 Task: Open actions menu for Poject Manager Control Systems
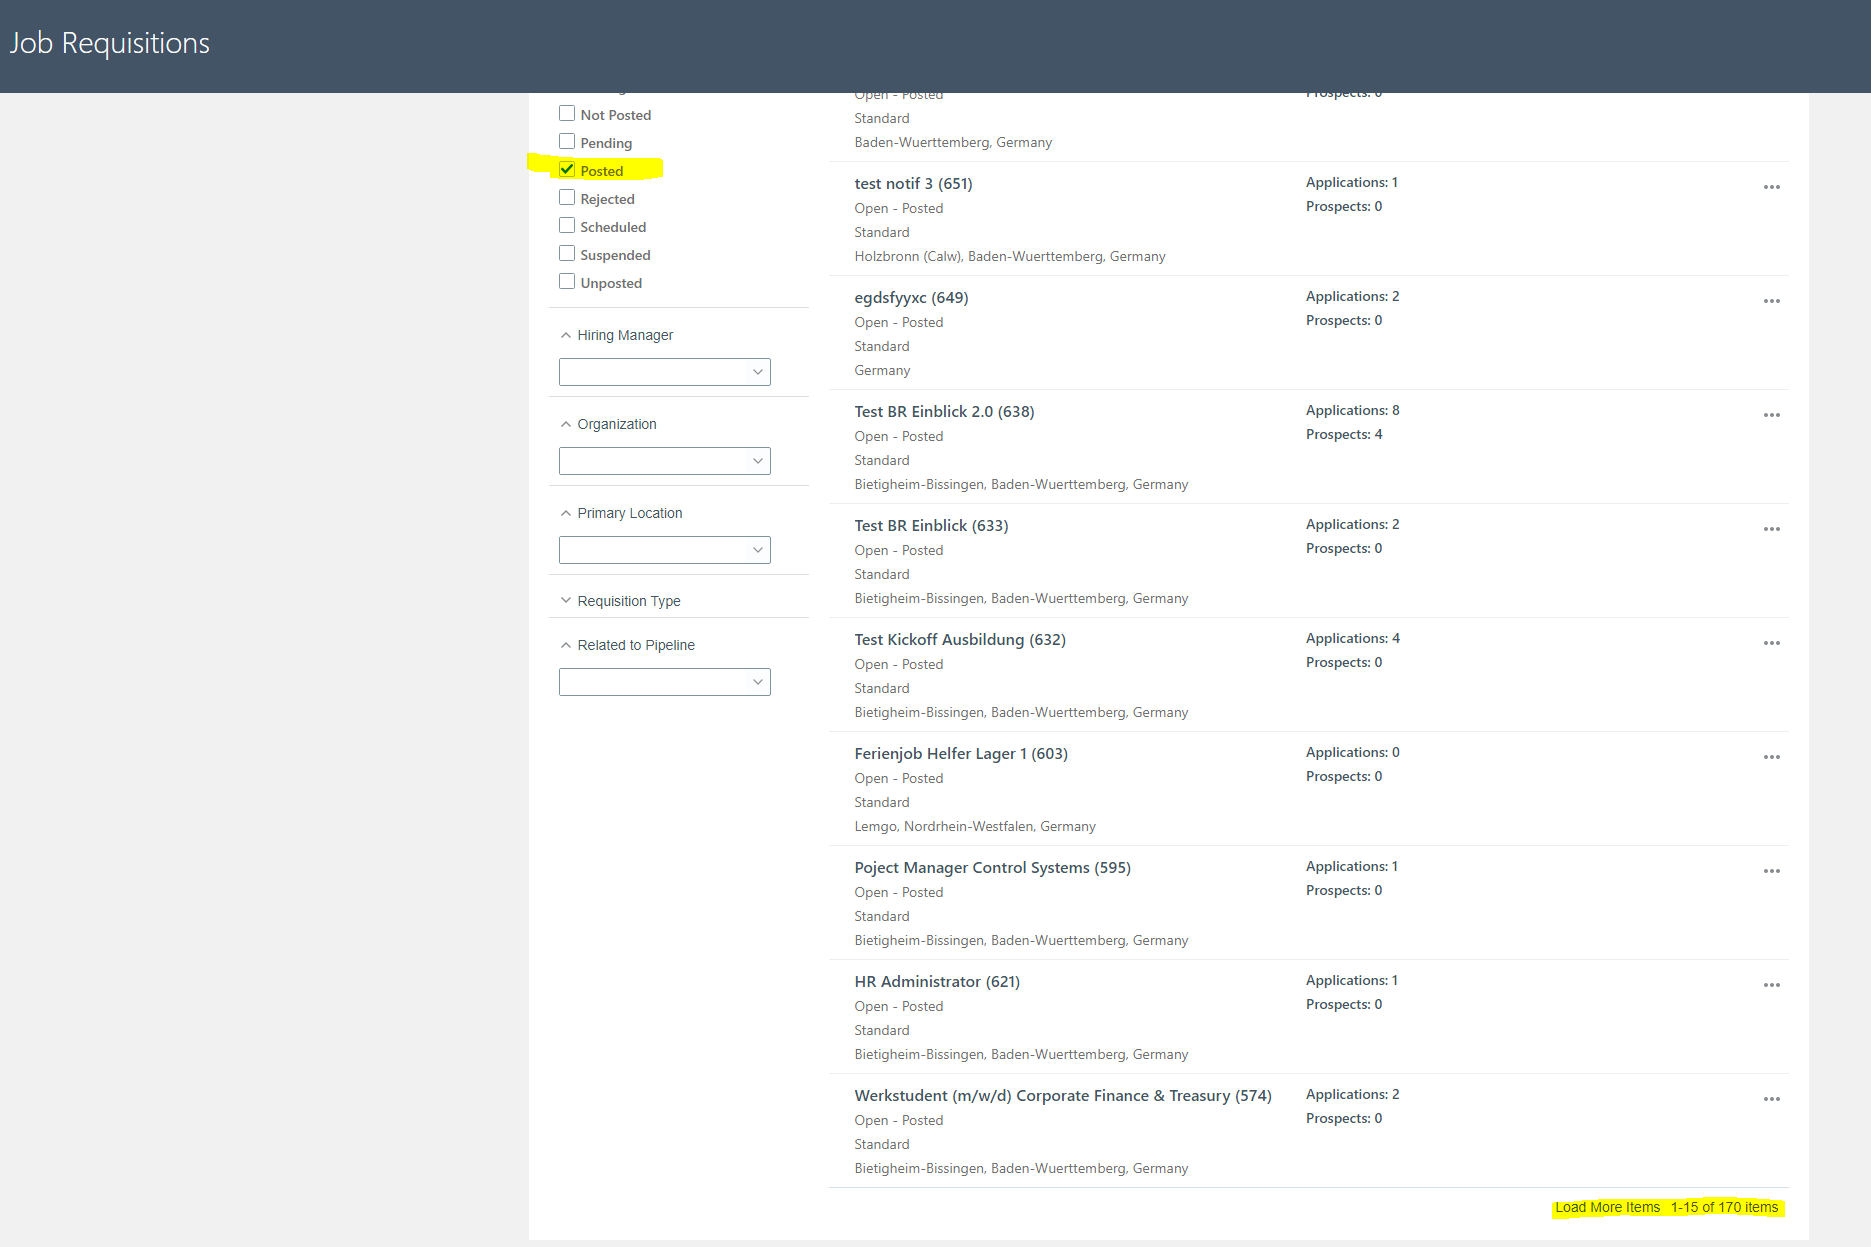pos(1771,871)
